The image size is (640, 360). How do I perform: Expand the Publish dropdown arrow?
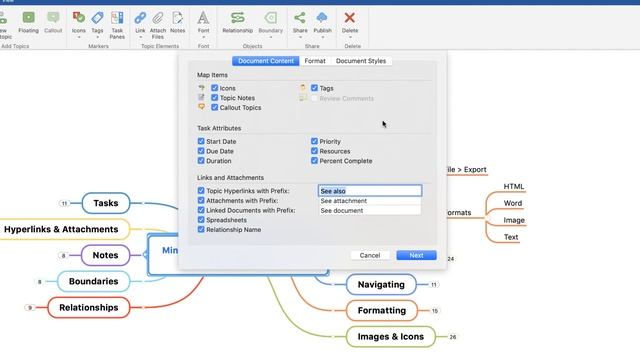point(322,38)
